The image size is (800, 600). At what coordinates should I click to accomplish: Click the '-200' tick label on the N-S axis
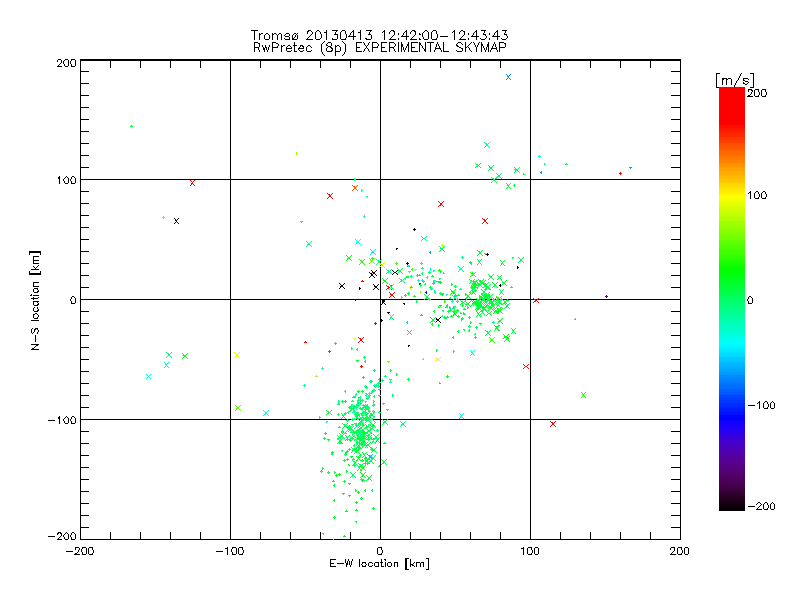point(62,536)
